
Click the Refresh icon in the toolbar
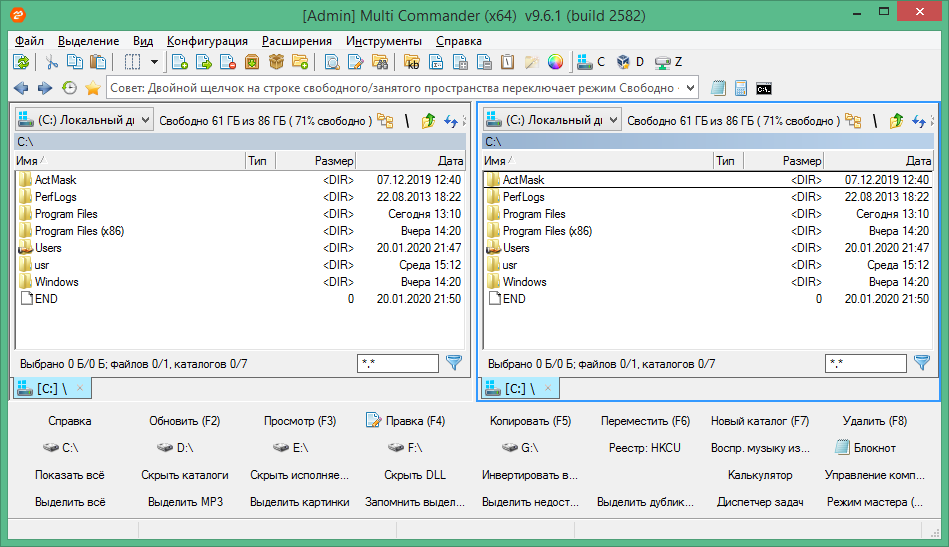click(21, 62)
